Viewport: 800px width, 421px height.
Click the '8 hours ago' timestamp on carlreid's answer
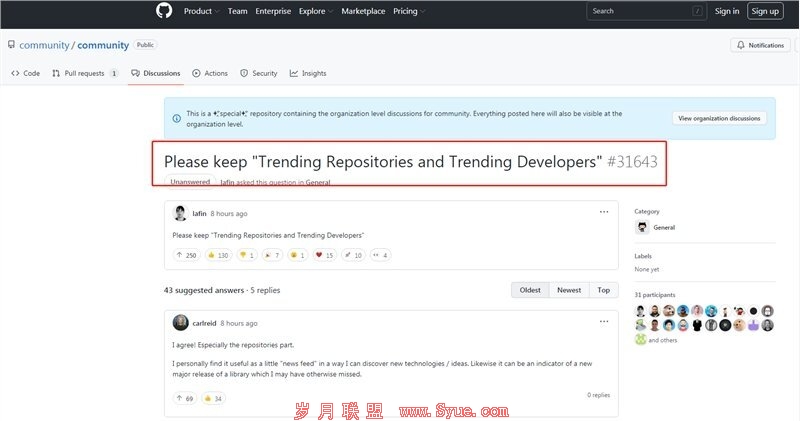(239, 324)
